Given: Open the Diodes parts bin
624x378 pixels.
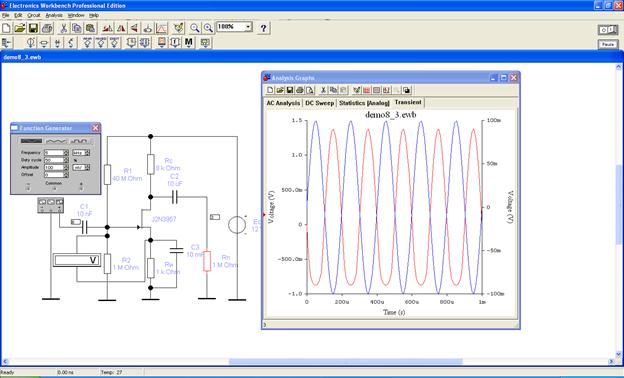Looking at the screenshot, I should (x=57, y=42).
